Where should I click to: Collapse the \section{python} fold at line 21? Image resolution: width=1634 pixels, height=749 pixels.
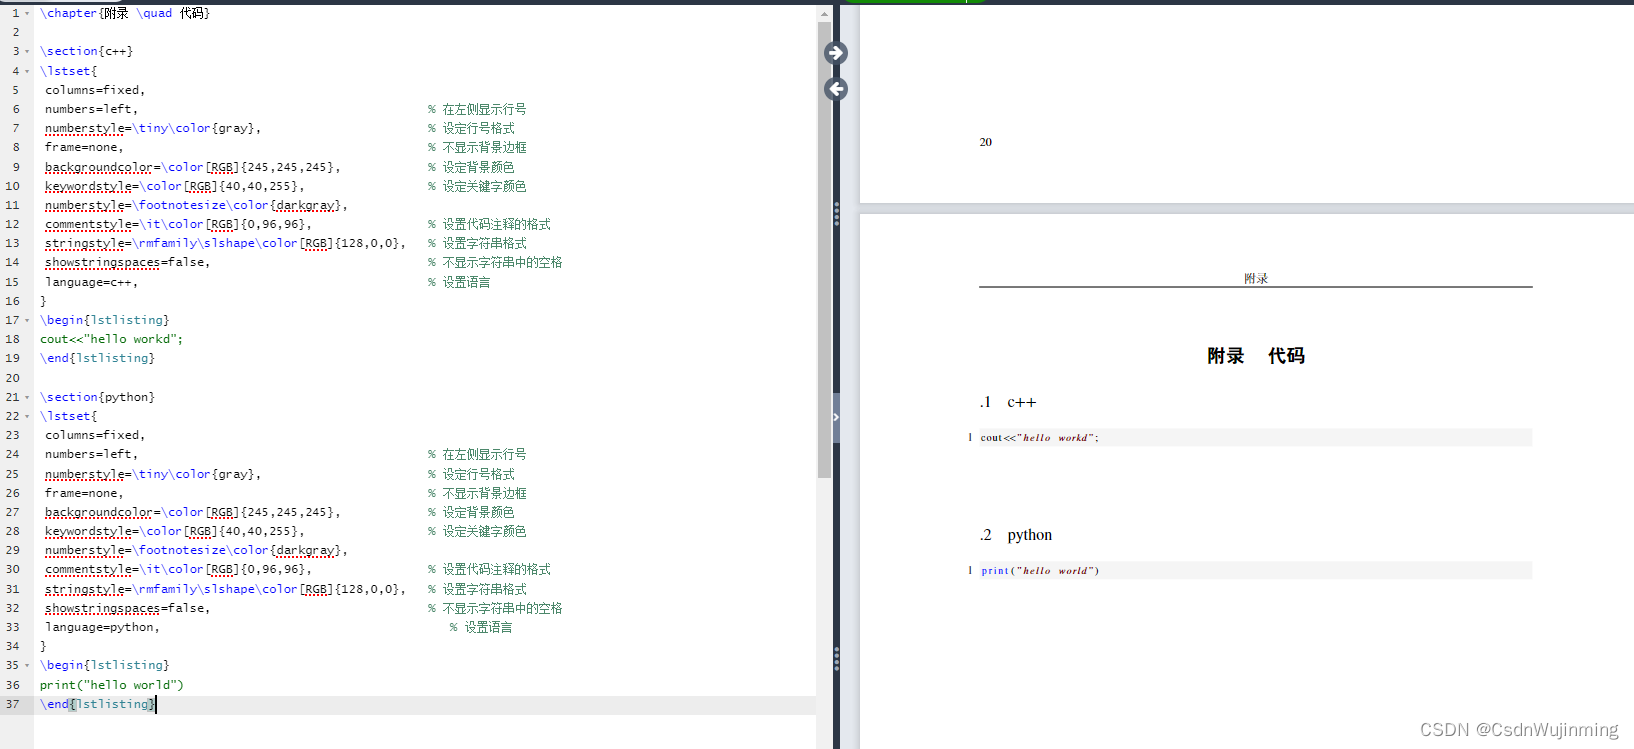click(x=27, y=397)
